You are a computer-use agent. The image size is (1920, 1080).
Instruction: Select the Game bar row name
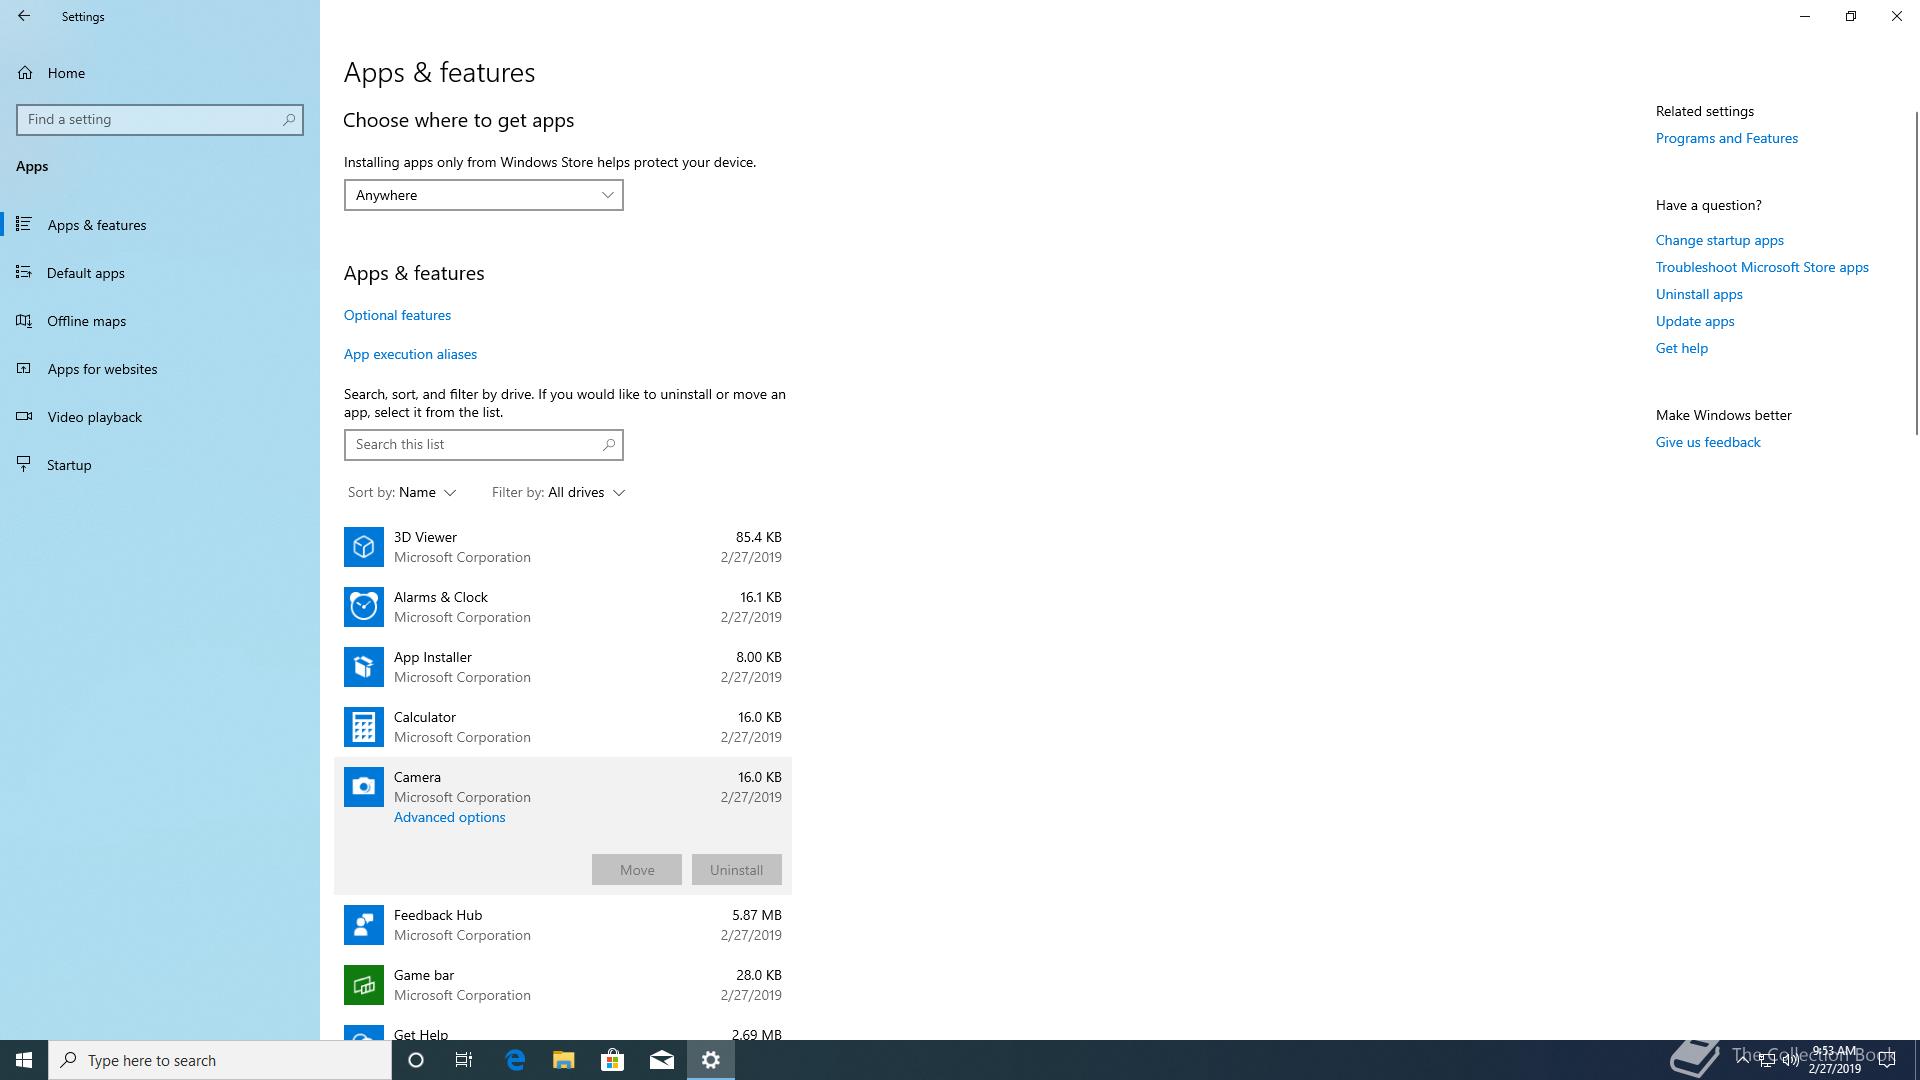(424, 975)
